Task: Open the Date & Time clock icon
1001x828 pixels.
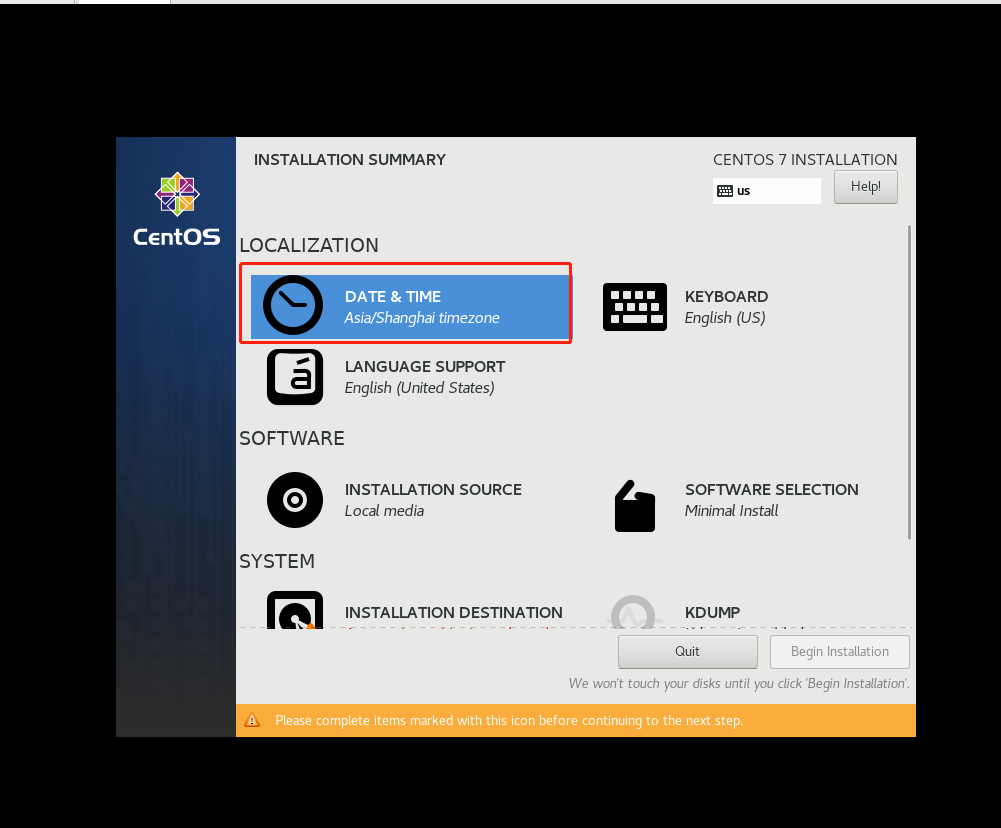Action: [x=293, y=305]
